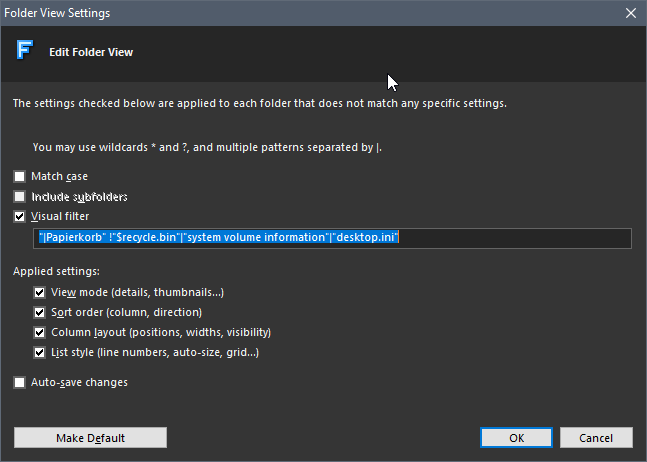The width and height of the screenshot is (647, 462).
Task: Uncheck the Visual filter checkbox
Action: [20, 216]
